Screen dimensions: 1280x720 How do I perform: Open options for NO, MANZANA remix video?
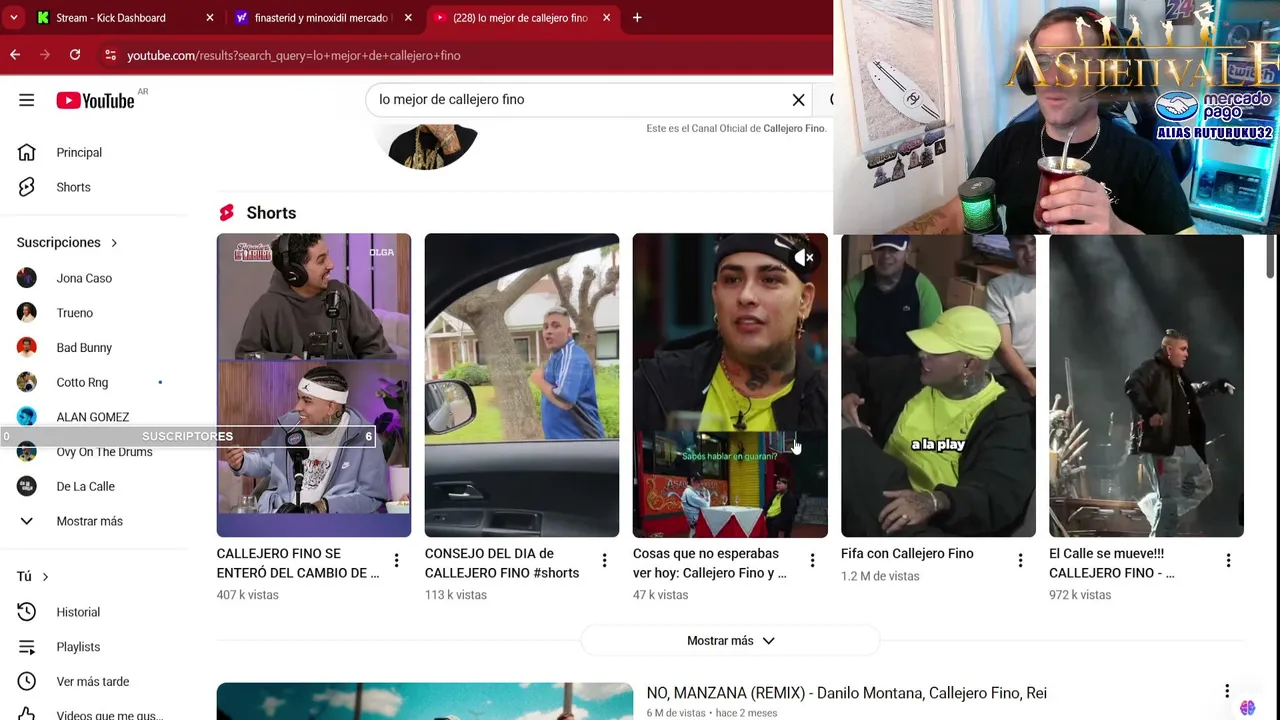coord(1227,692)
